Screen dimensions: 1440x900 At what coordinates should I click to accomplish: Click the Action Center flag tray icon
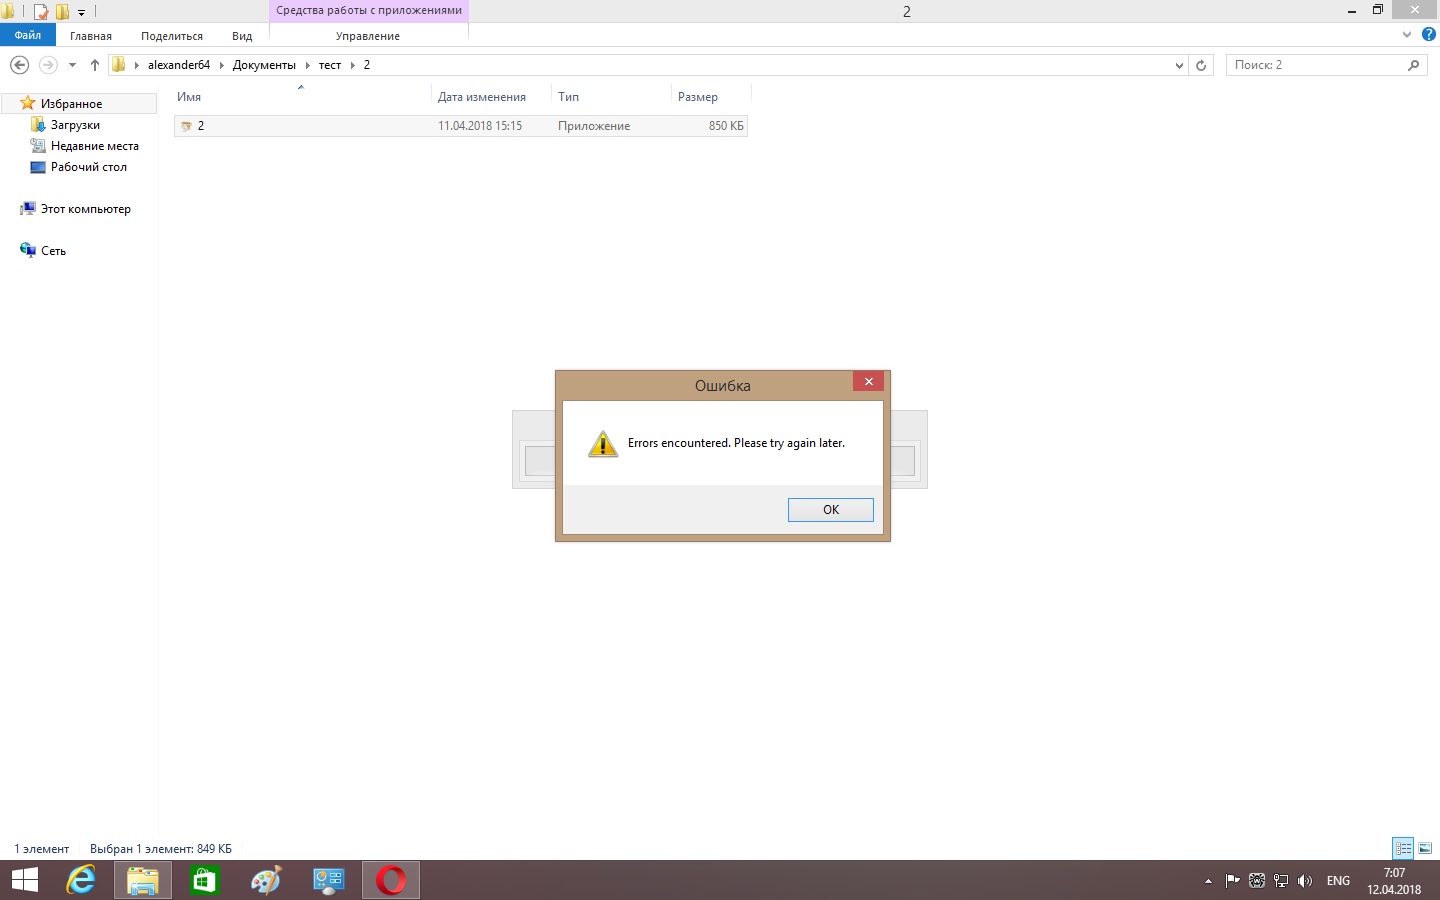pos(1232,881)
